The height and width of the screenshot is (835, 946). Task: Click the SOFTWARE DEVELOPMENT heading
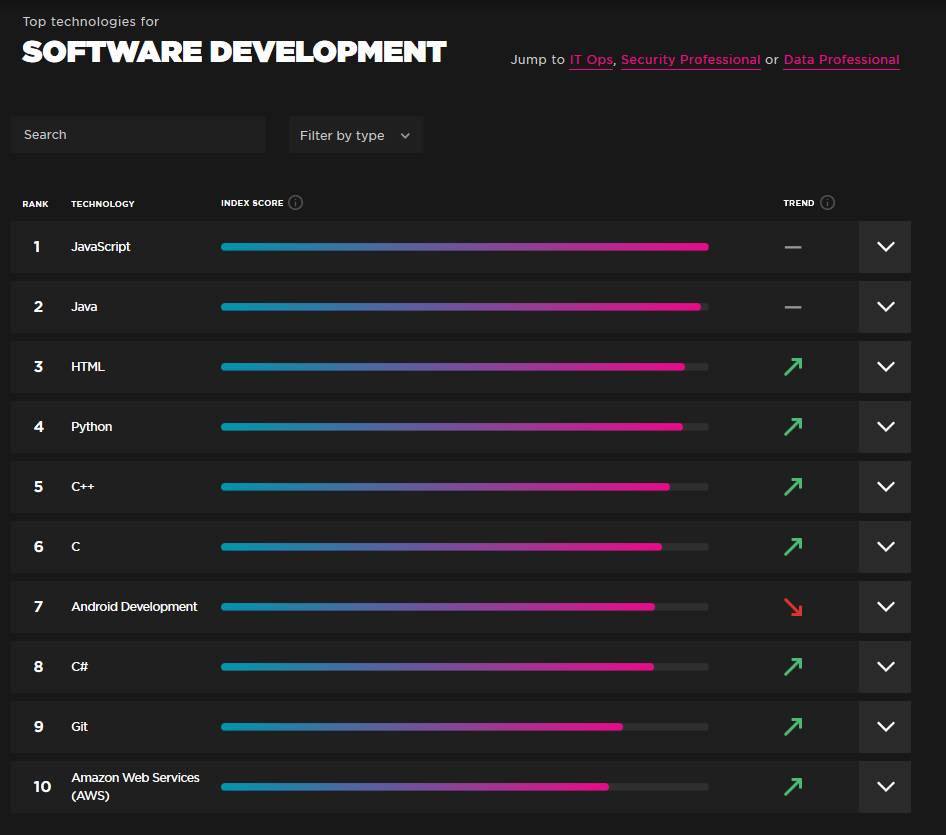pyautogui.click(x=234, y=52)
